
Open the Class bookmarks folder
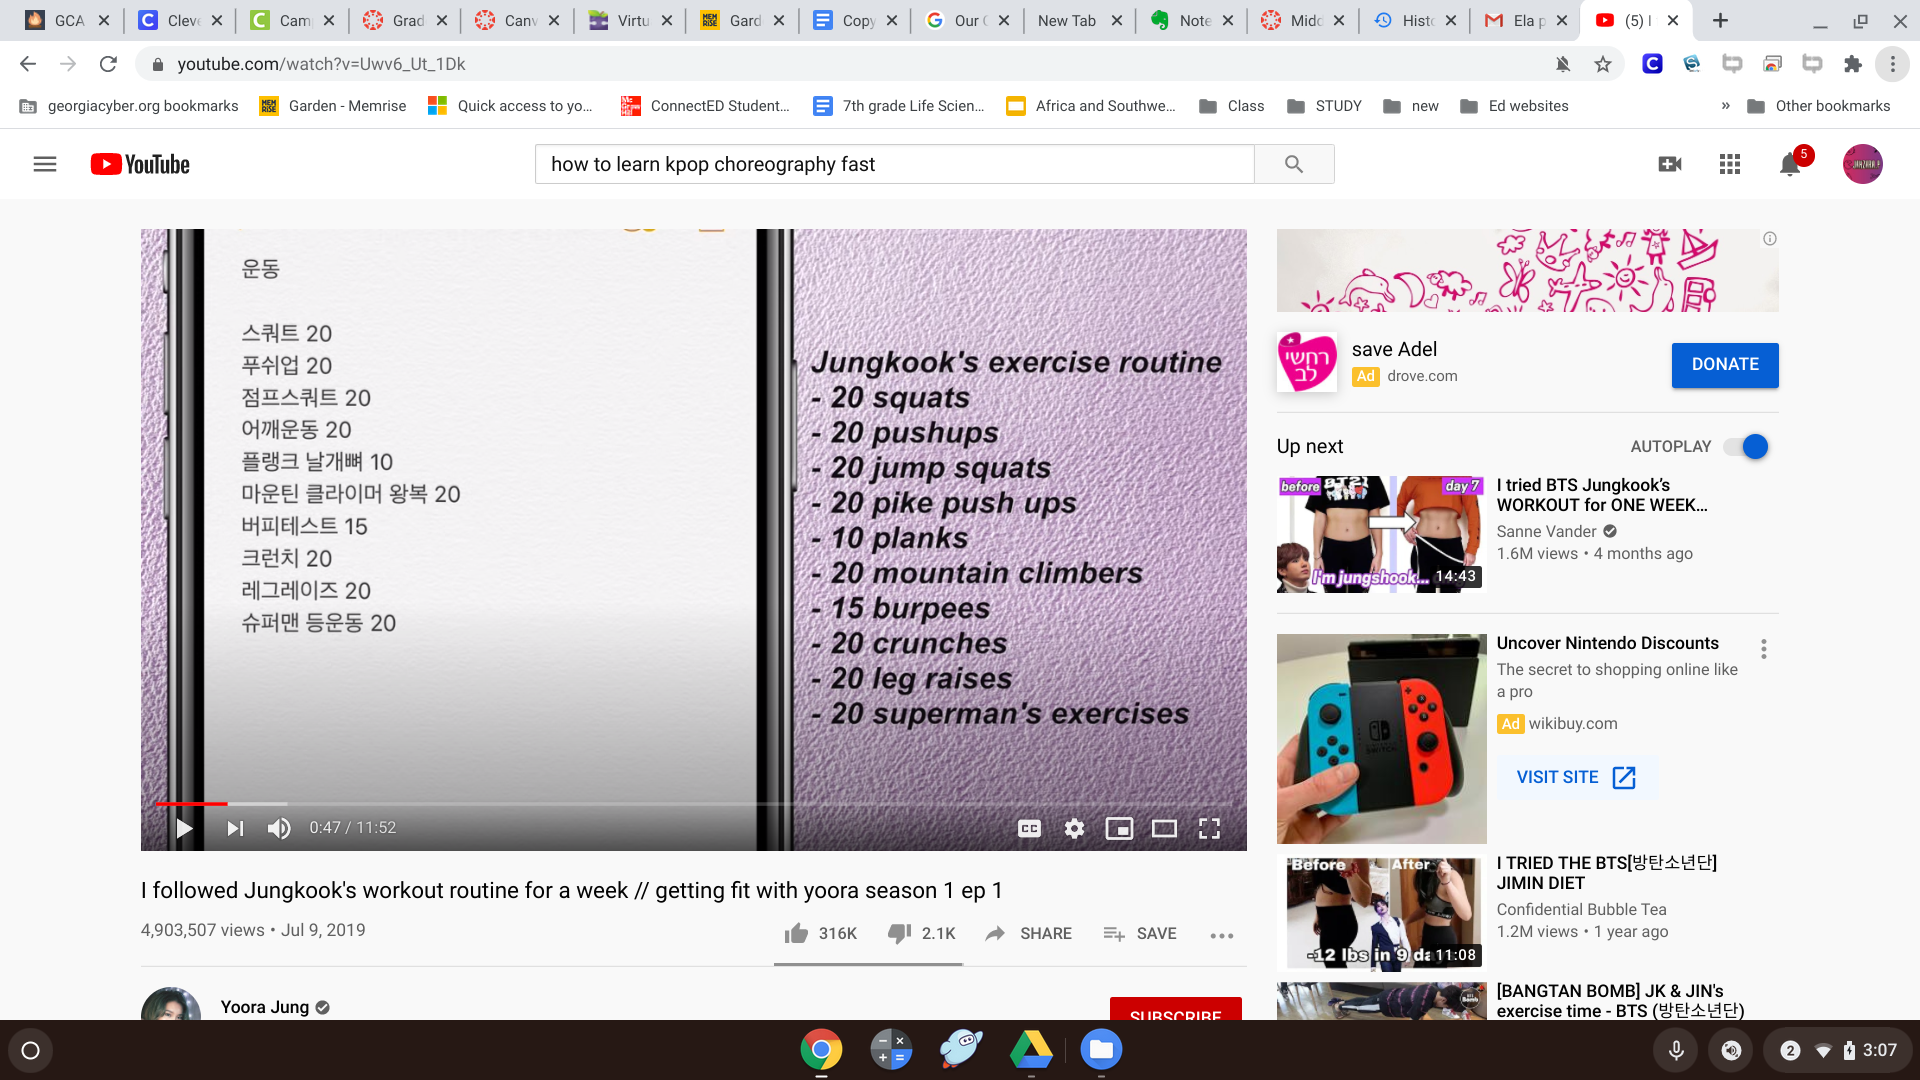1232,106
